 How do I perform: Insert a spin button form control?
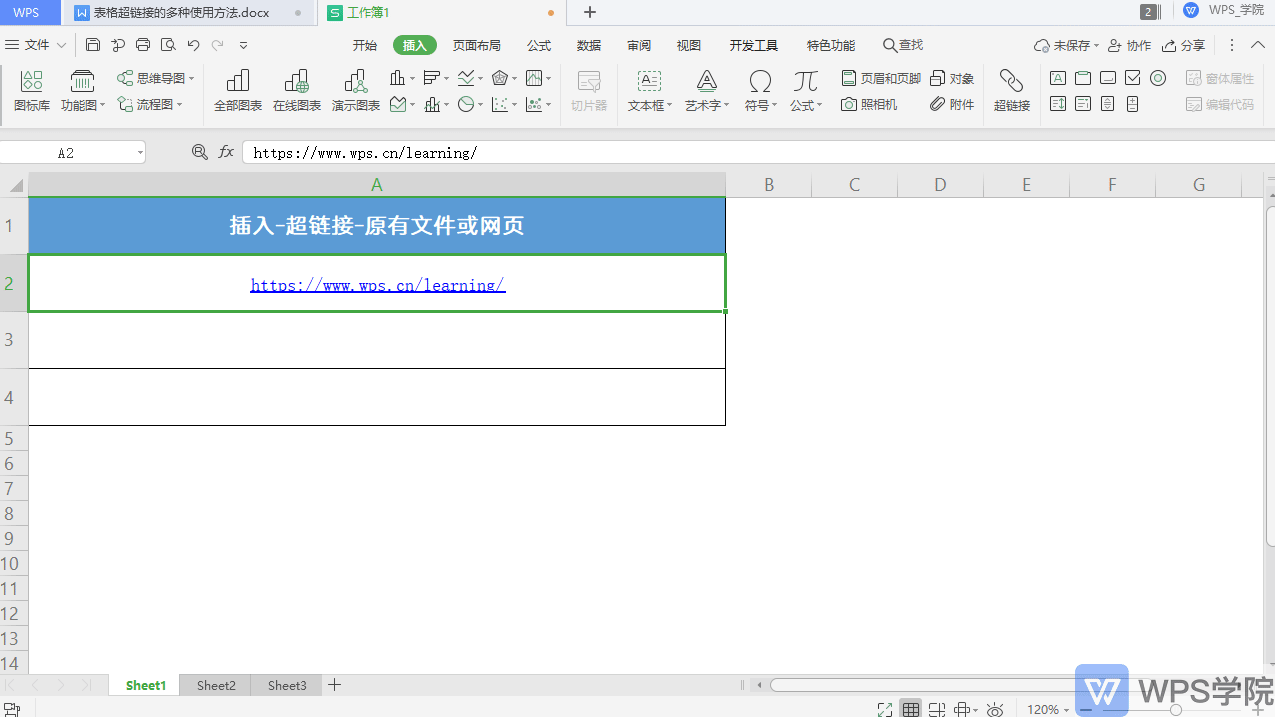tap(1133, 104)
